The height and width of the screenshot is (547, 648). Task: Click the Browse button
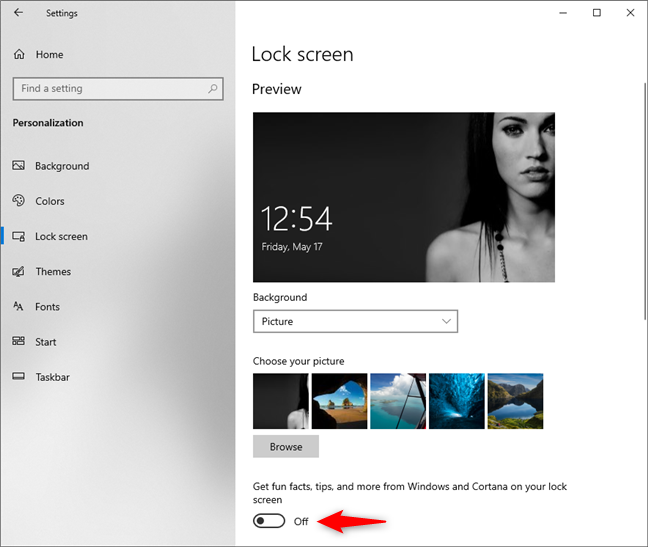(x=286, y=447)
